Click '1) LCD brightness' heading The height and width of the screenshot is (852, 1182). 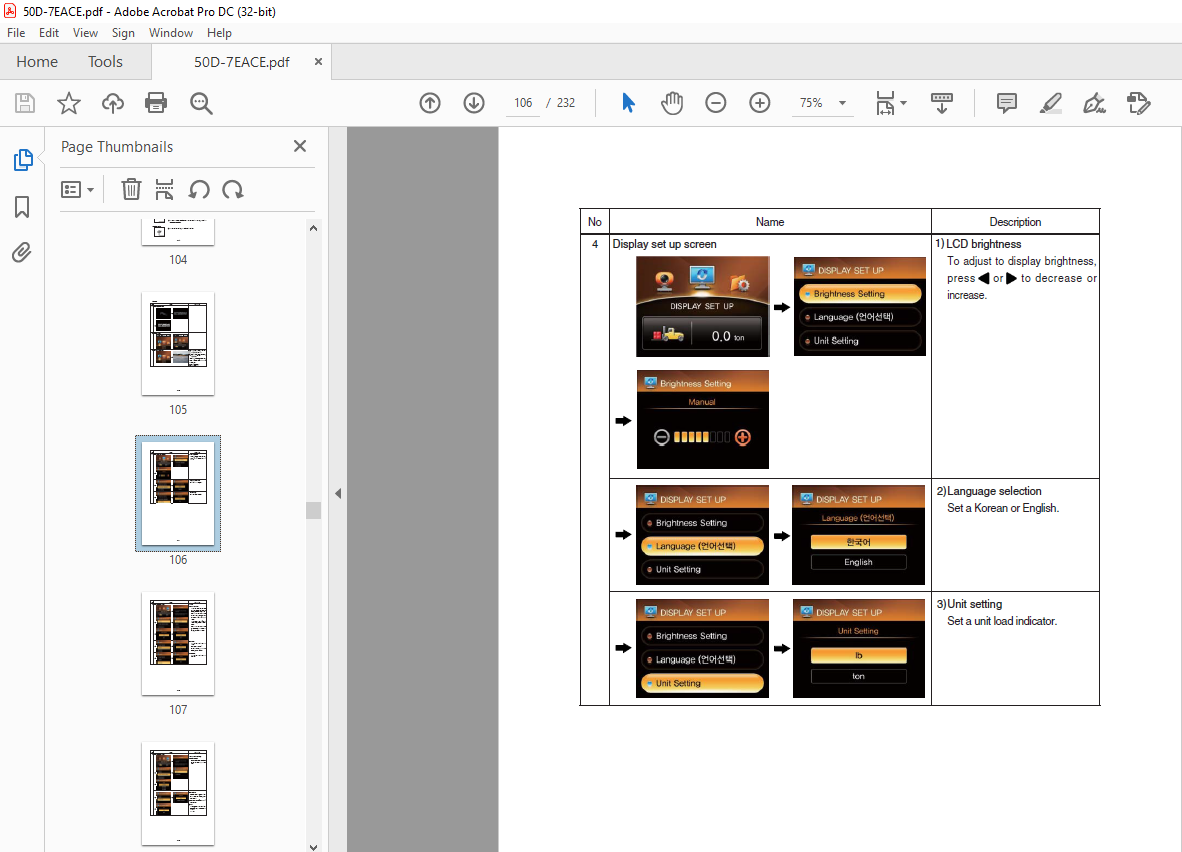coord(978,244)
